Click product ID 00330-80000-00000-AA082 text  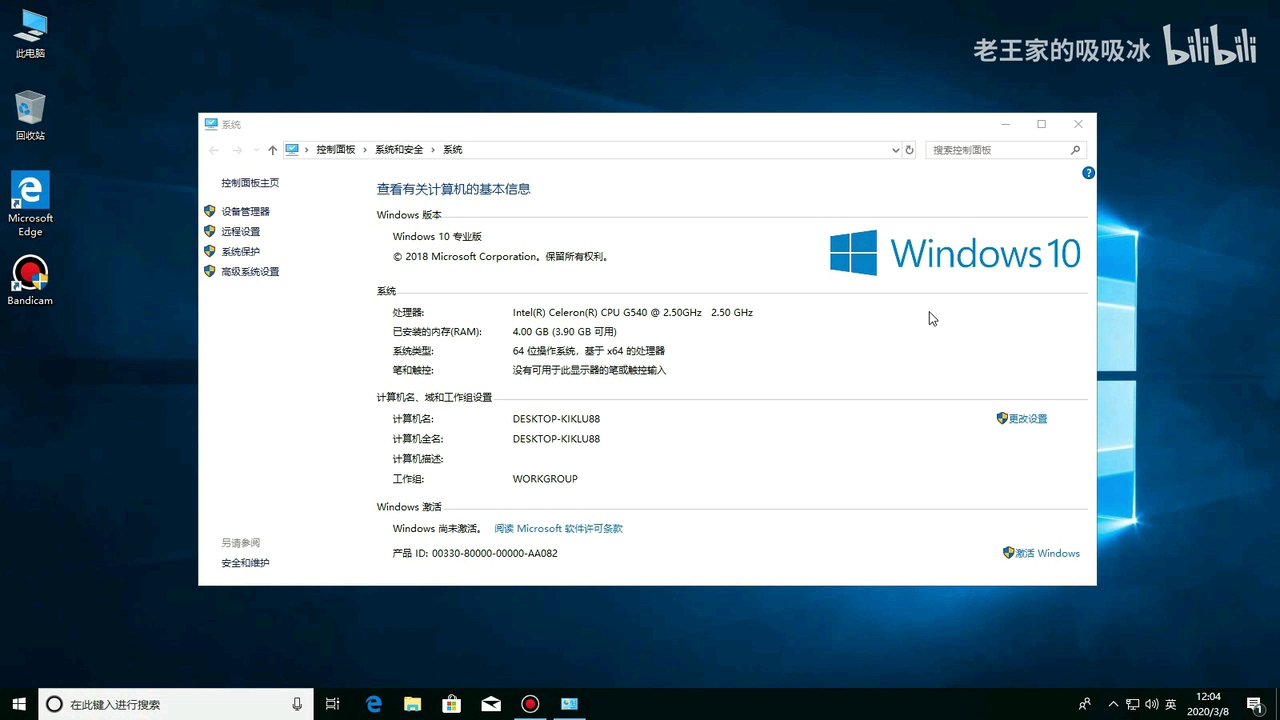pyautogui.click(x=495, y=553)
